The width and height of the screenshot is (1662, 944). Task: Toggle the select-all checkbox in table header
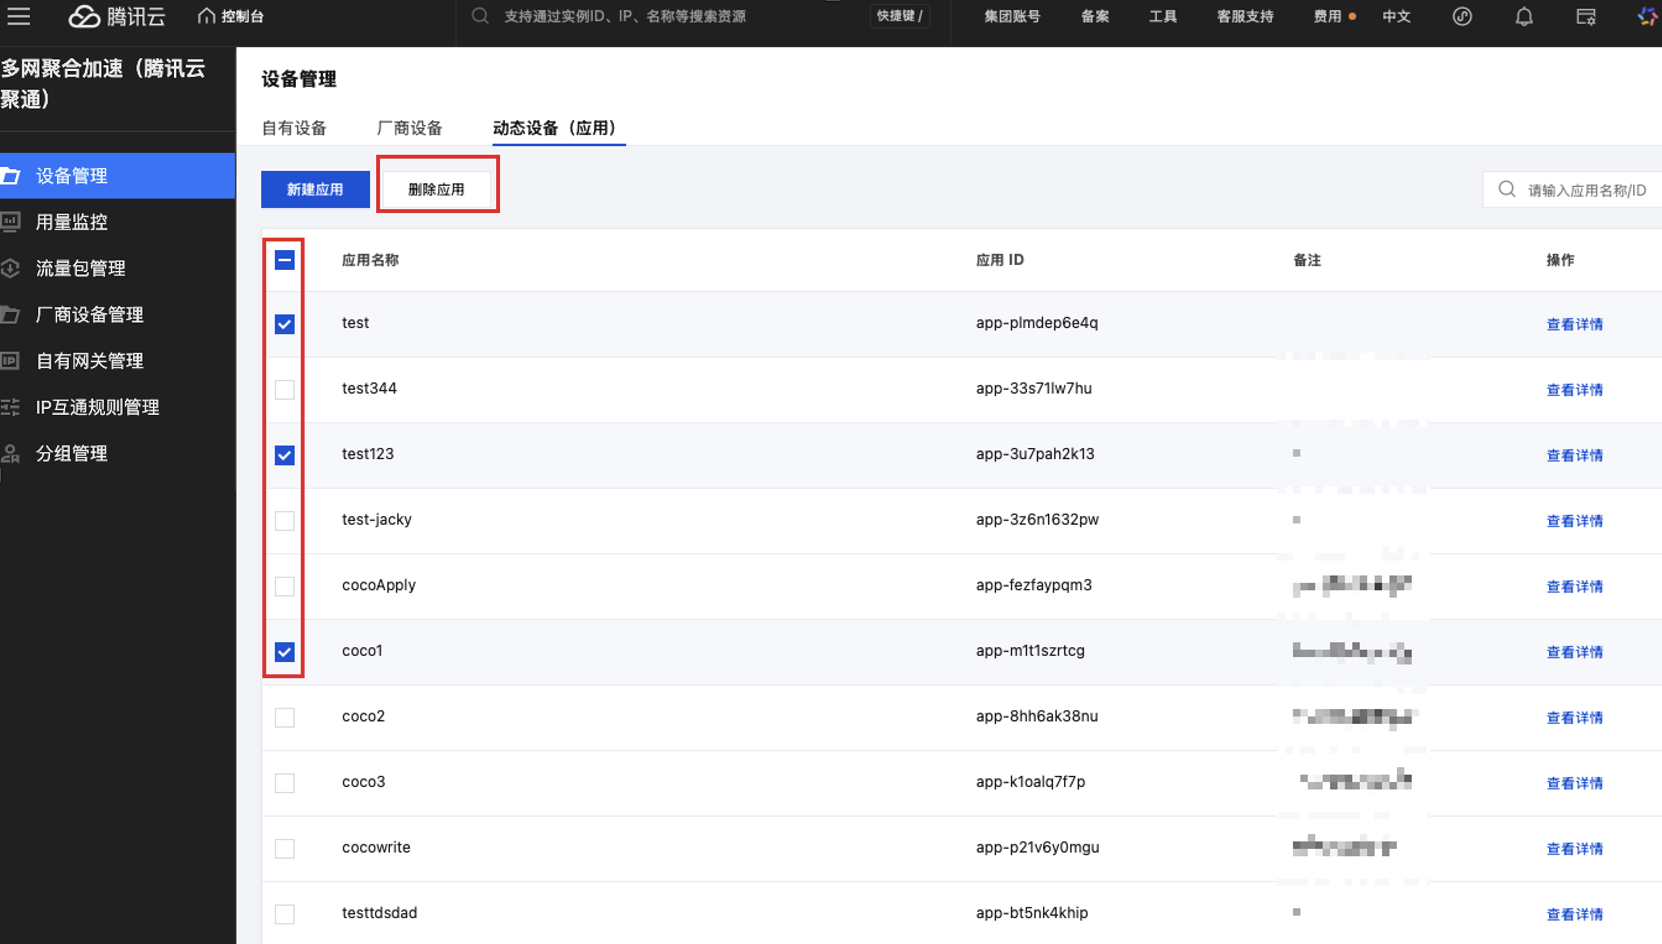(x=285, y=260)
